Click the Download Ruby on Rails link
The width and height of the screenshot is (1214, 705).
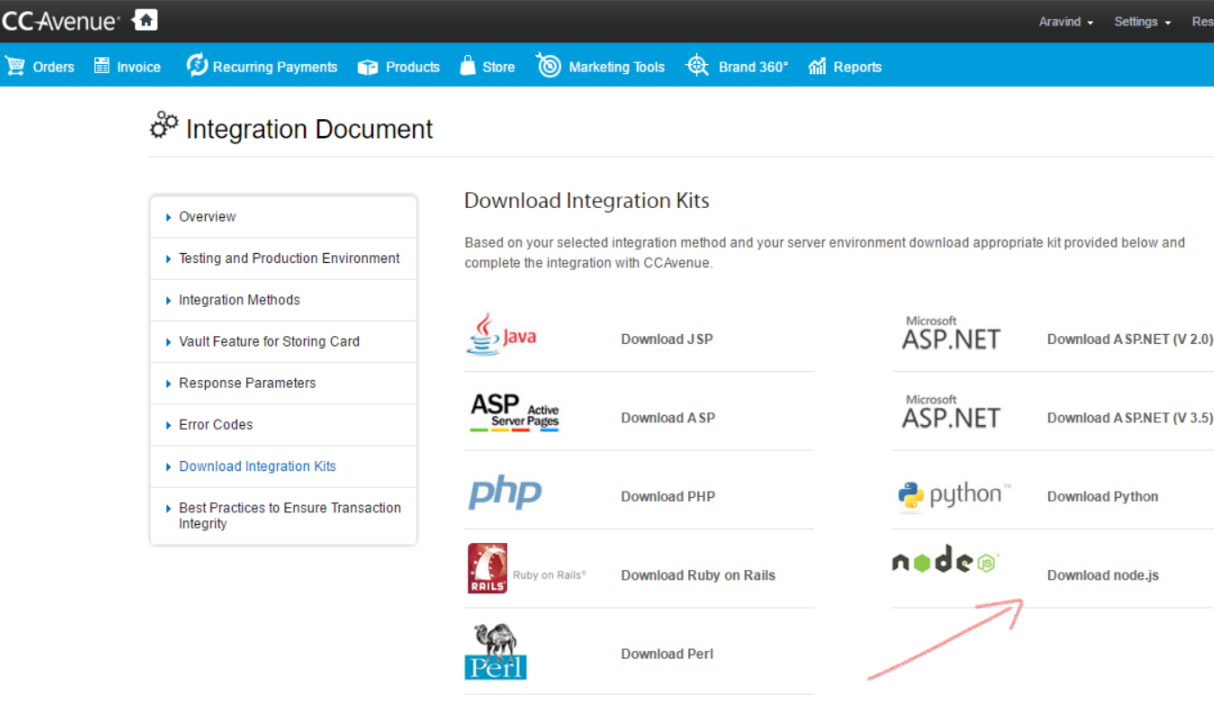(x=698, y=575)
